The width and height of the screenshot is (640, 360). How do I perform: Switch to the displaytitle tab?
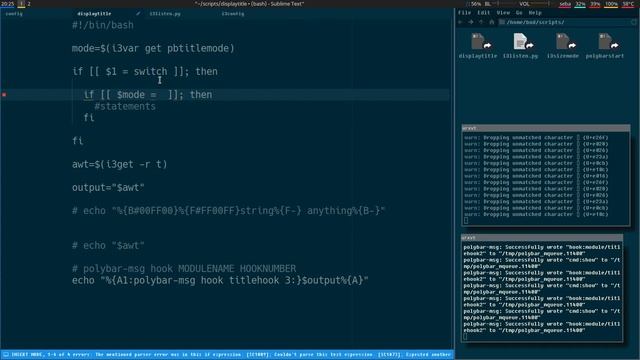click(94, 14)
